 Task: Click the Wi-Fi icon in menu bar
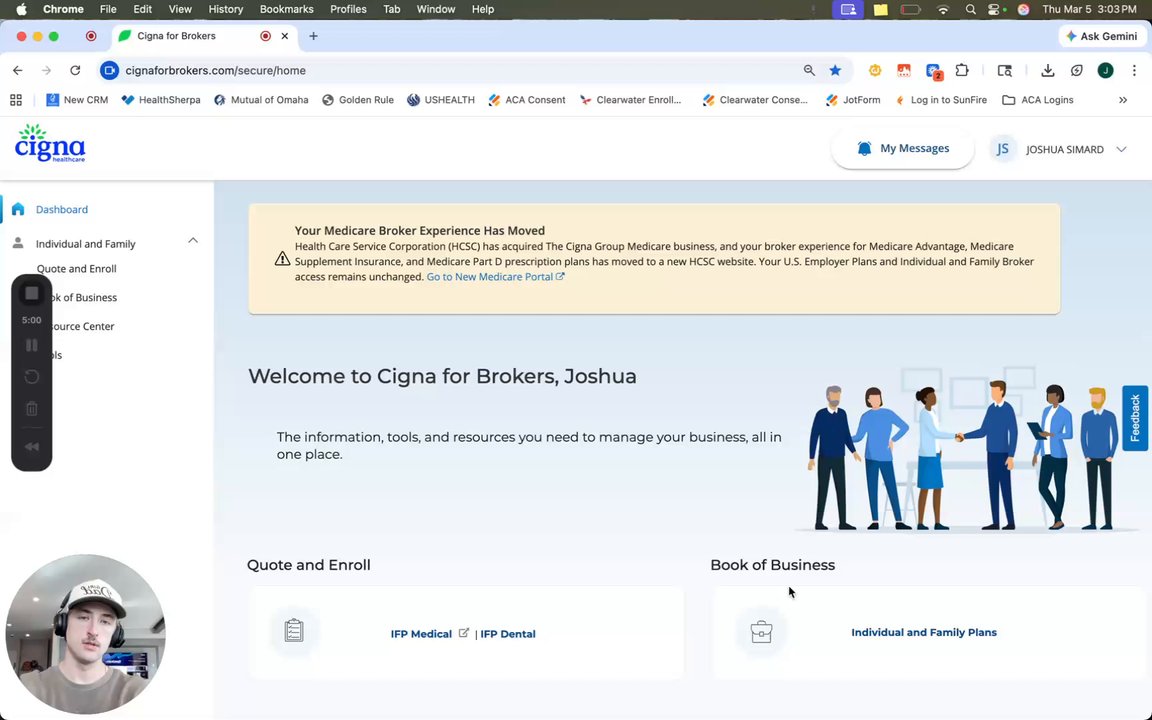tap(943, 10)
